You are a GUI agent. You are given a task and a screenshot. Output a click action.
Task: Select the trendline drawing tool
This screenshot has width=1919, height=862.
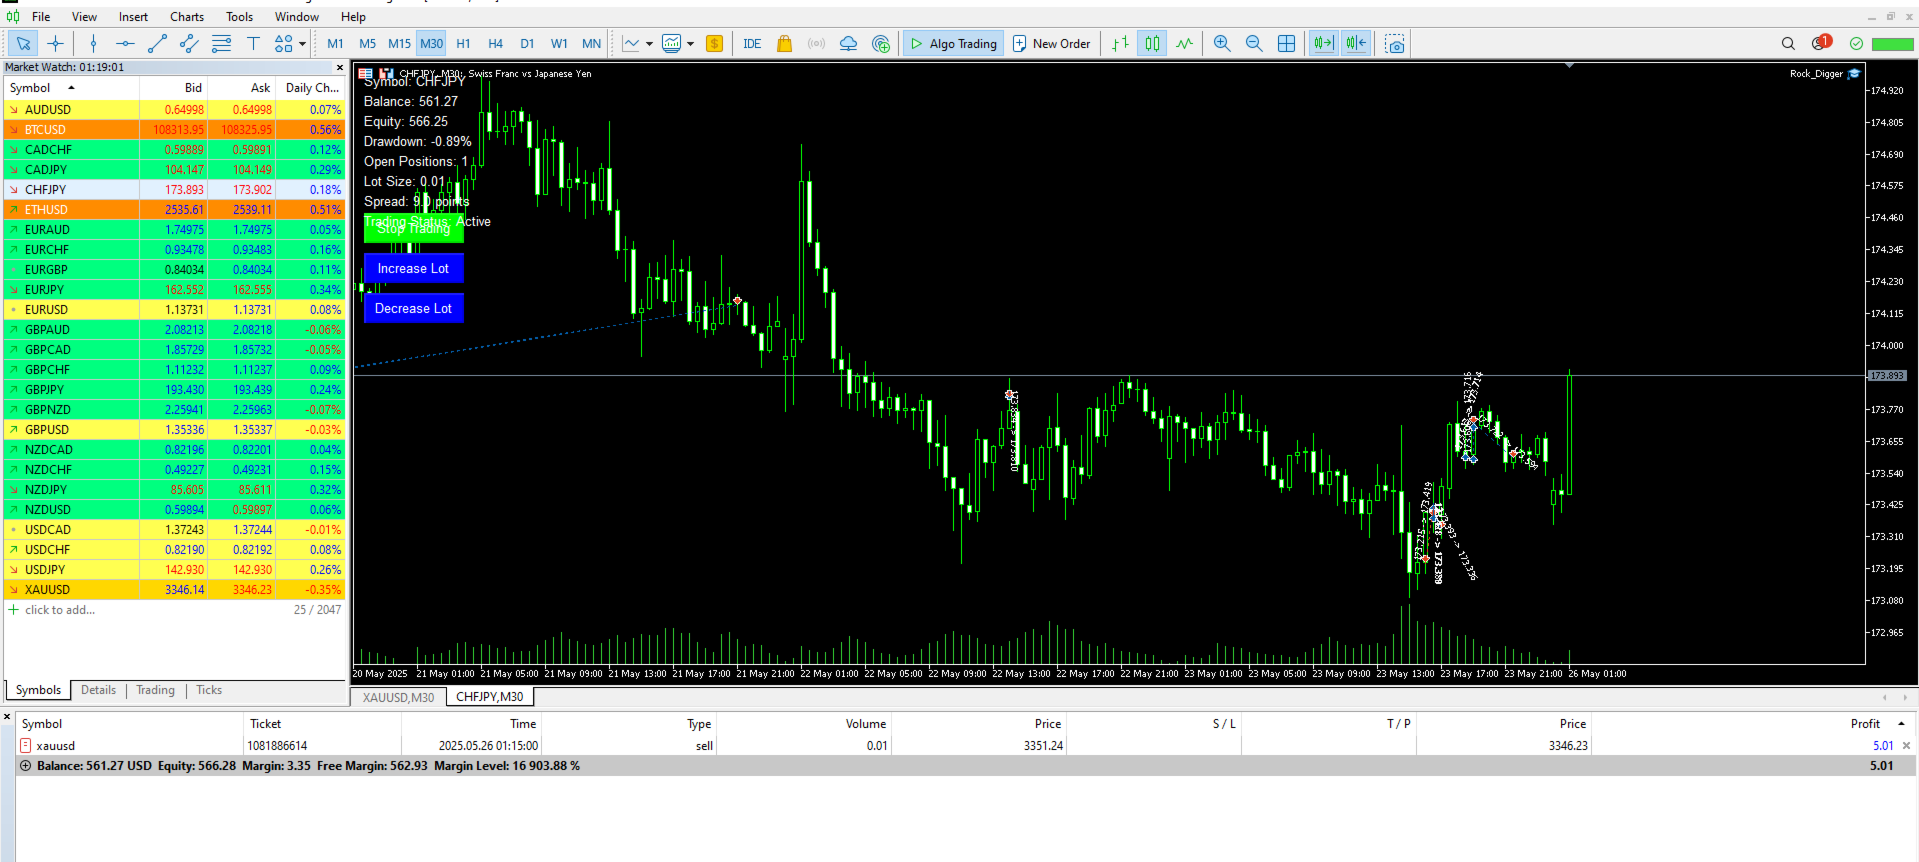pos(157,43)
